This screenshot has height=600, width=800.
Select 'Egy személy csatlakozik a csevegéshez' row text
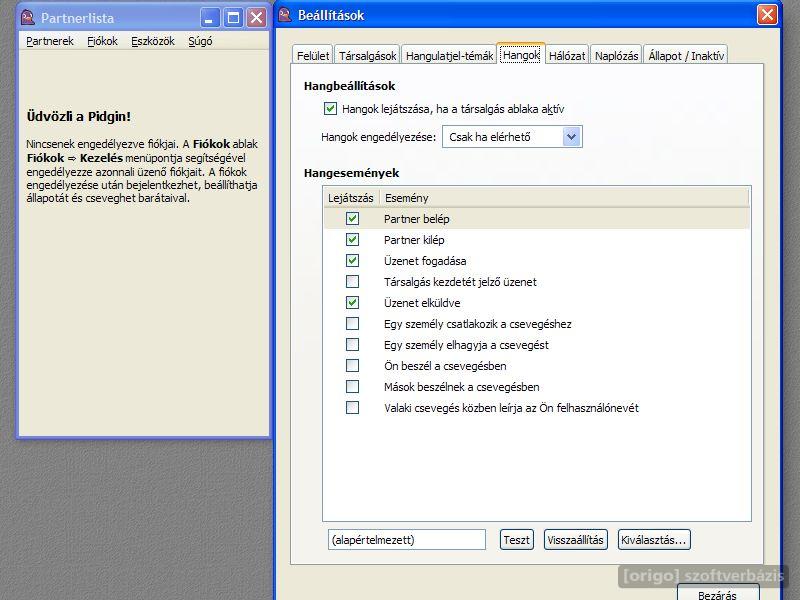(x=478, y=324)
